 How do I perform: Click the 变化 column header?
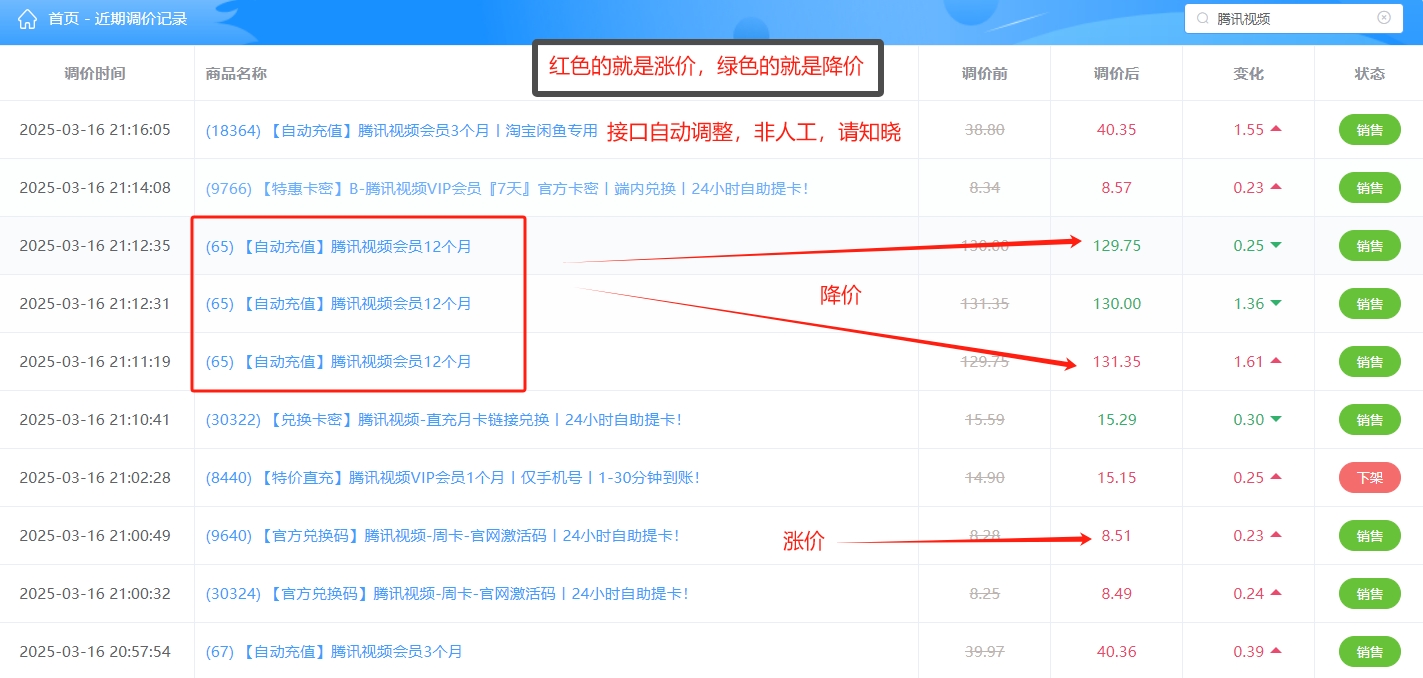[x=1249, y=74]
